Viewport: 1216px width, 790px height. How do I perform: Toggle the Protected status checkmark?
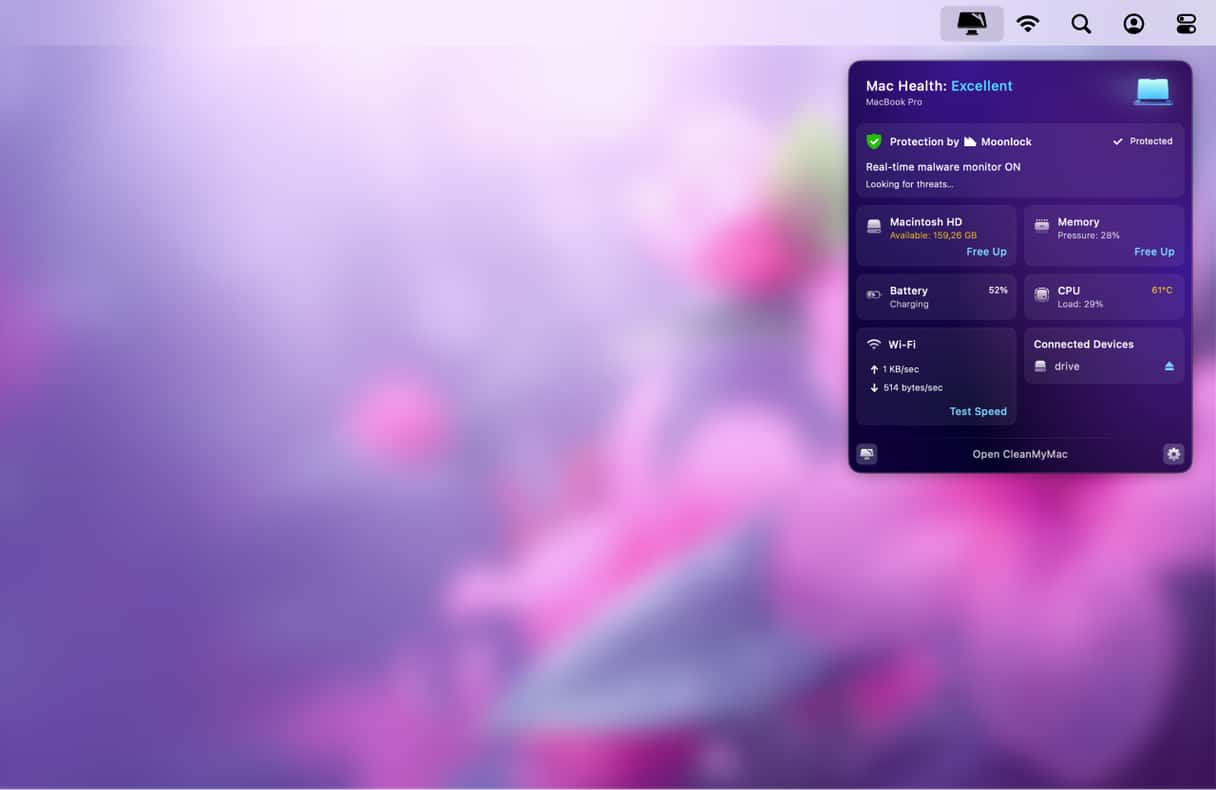coord(1119,141)
